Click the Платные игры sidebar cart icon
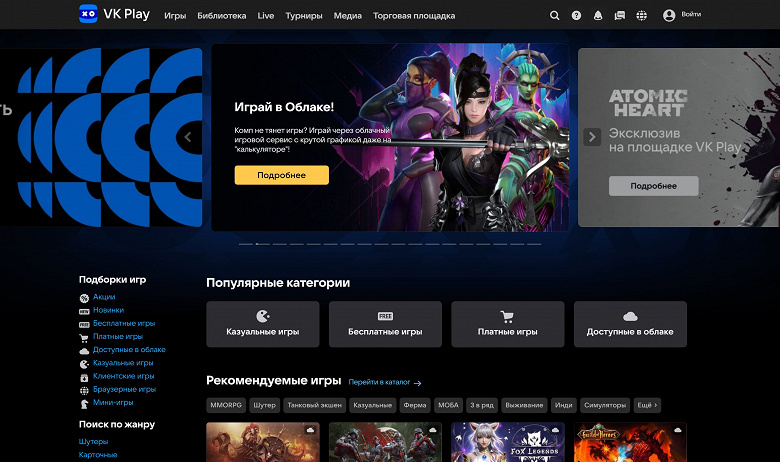 coord(84,338)
